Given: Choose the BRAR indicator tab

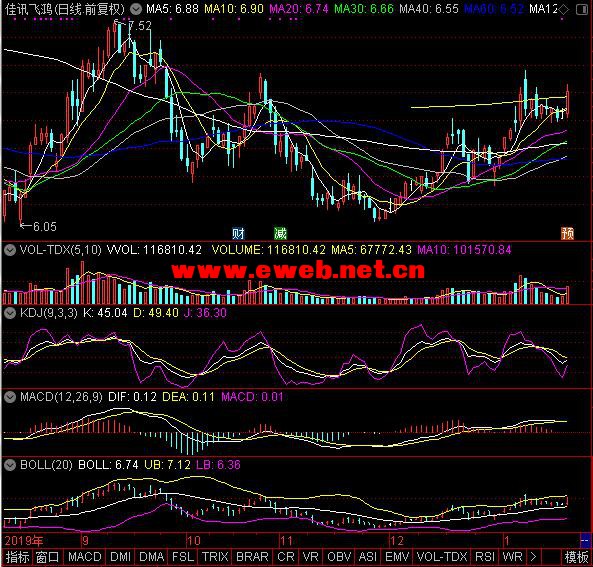Looking at the screenshot, I should tap(252, 557).
